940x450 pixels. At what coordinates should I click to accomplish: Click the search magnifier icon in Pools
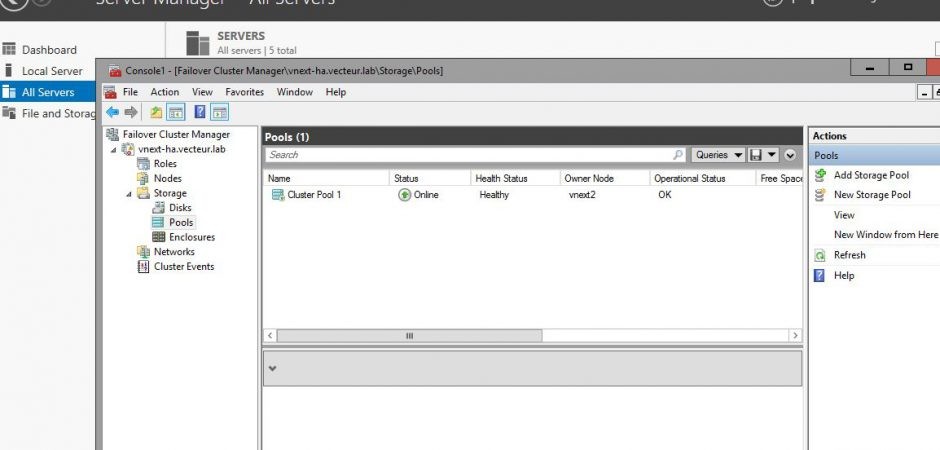(678, 155)
